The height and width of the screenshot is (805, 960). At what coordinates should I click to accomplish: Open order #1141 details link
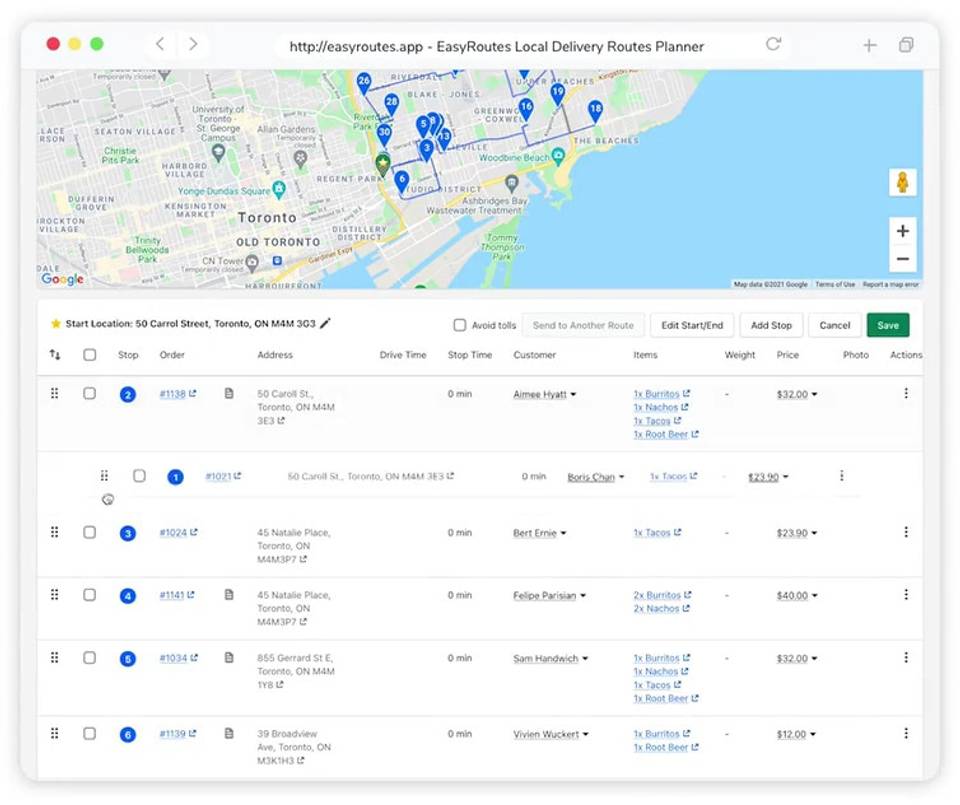pyautogui.click(x=176, y=595)
